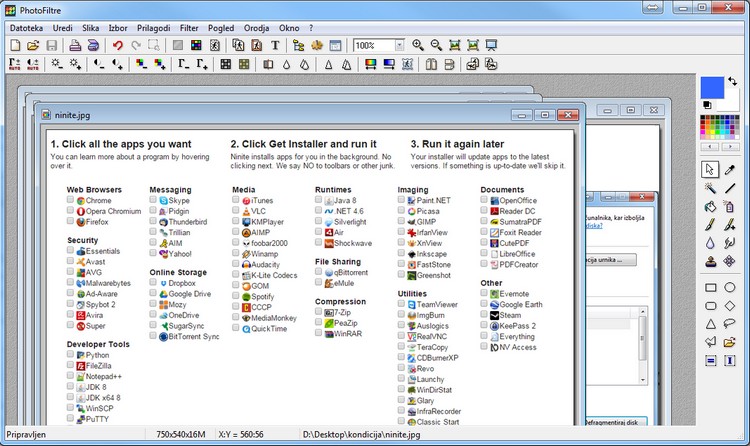This screenshot has height=446, width=750.
Task: Open the canvas size icon
Action: 256,45
